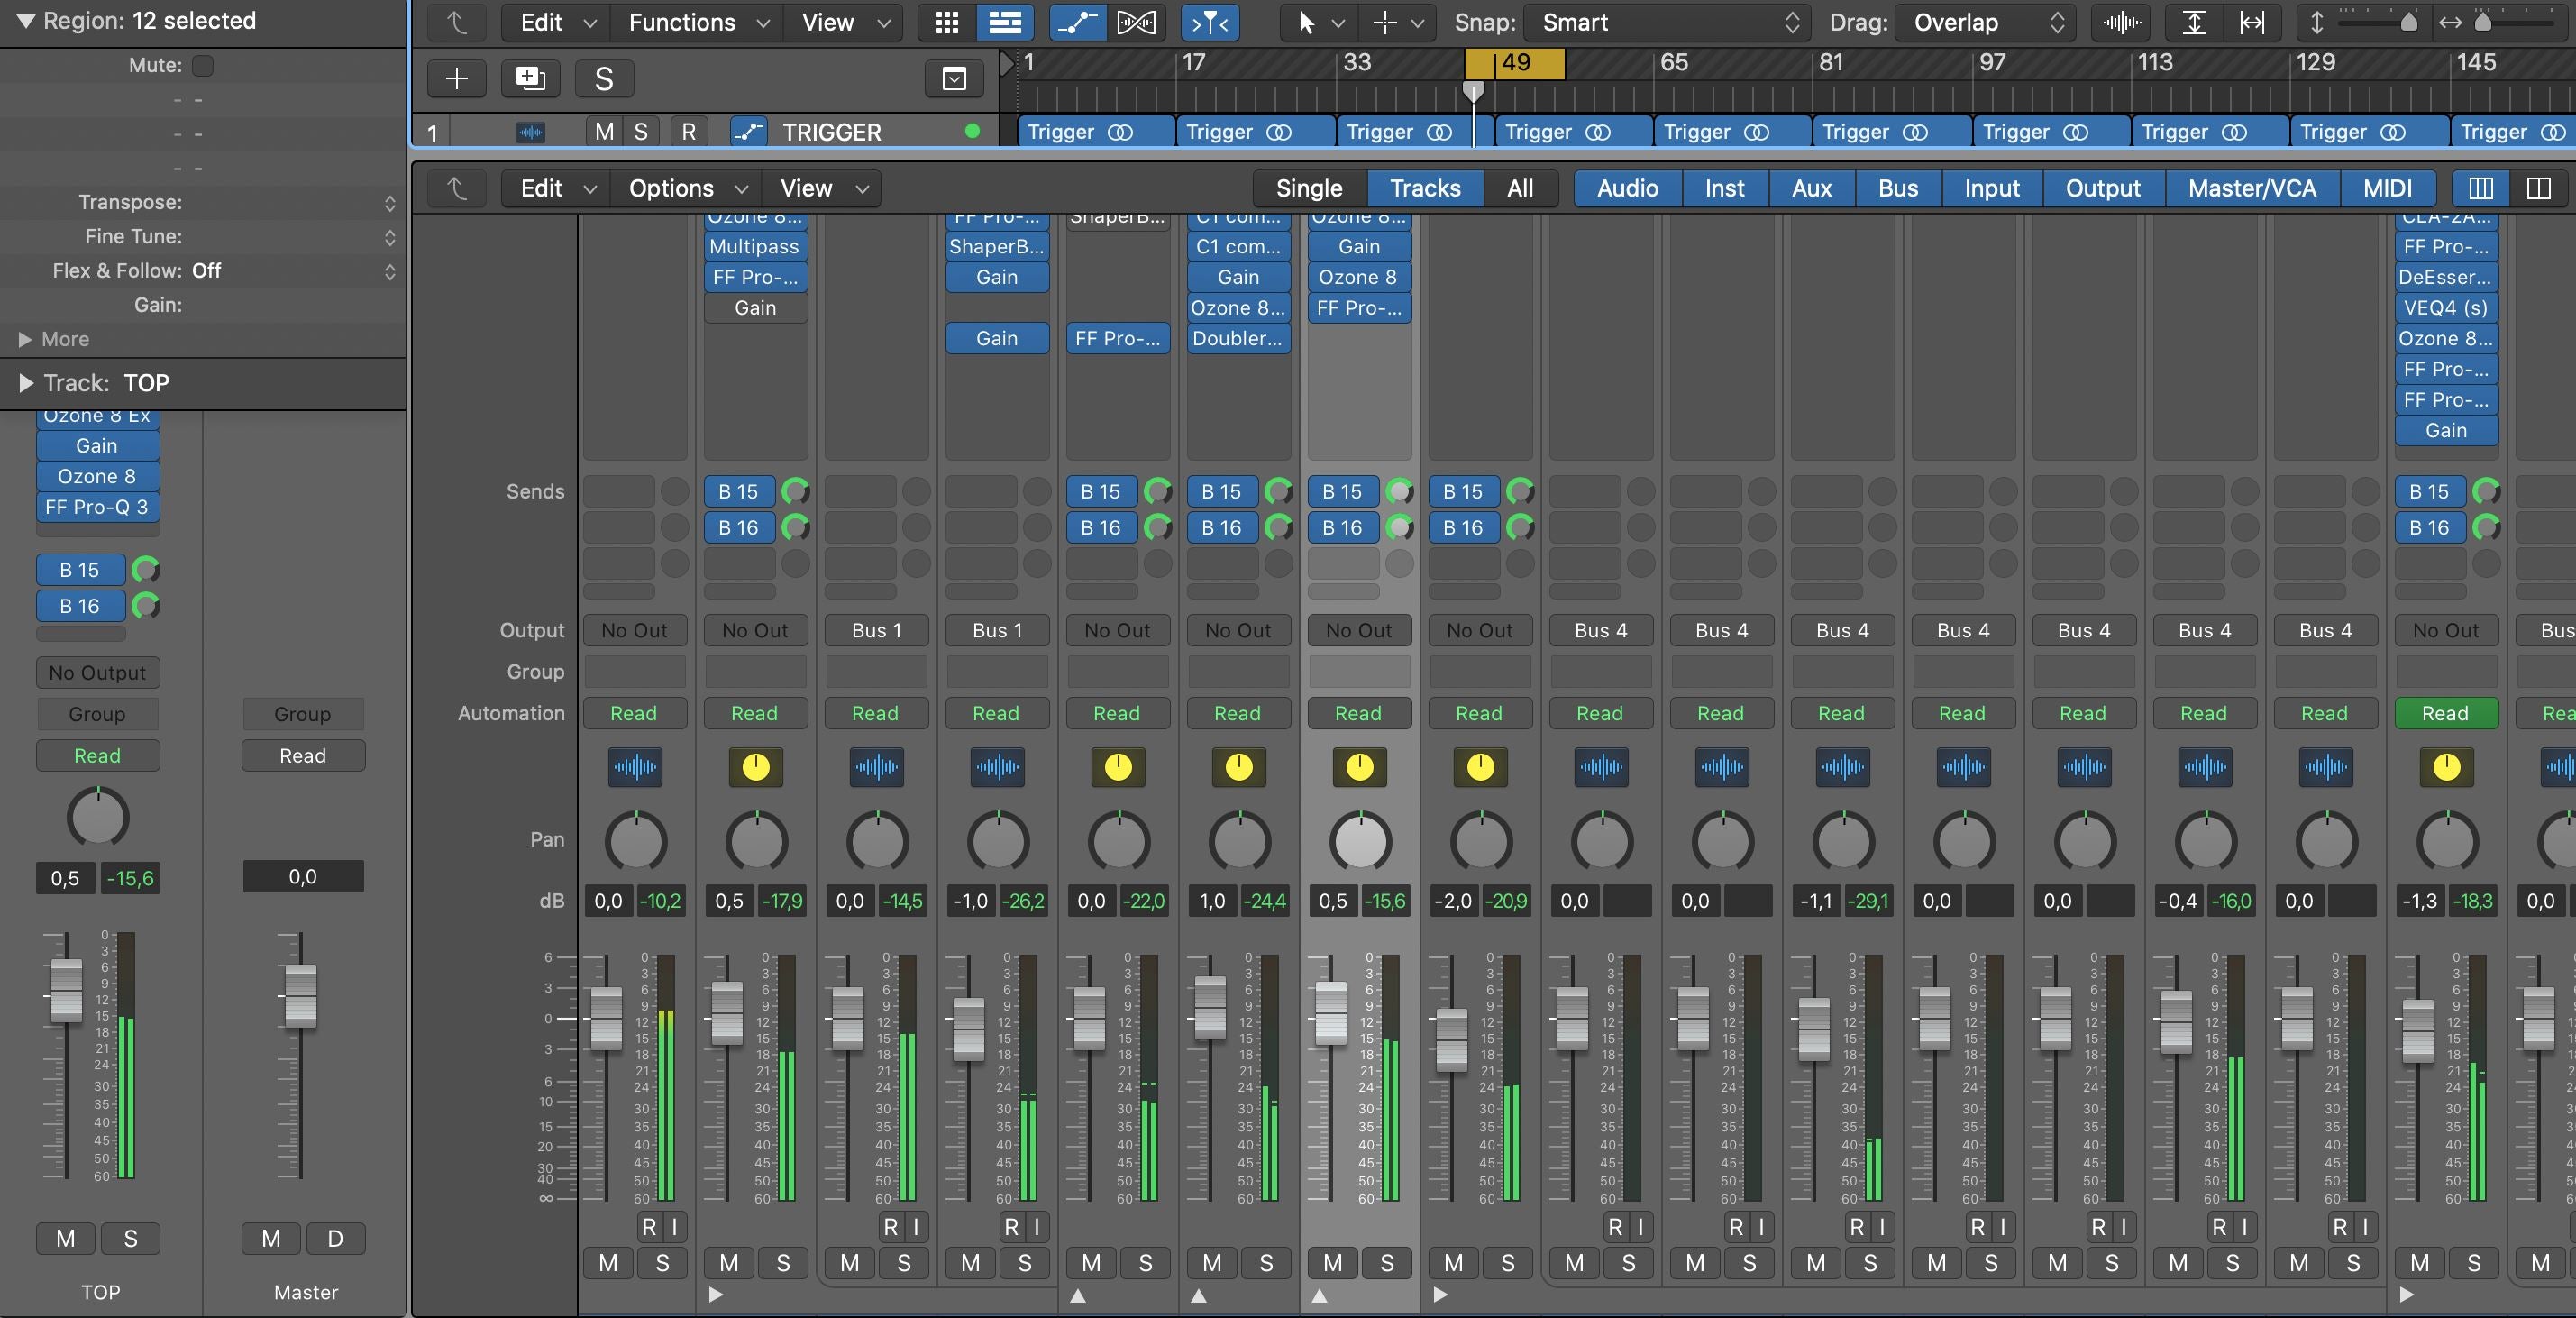2576x1318 pixels.
Task: Enable the Mute checkbox in Region inspector
Action: (203, 65)
